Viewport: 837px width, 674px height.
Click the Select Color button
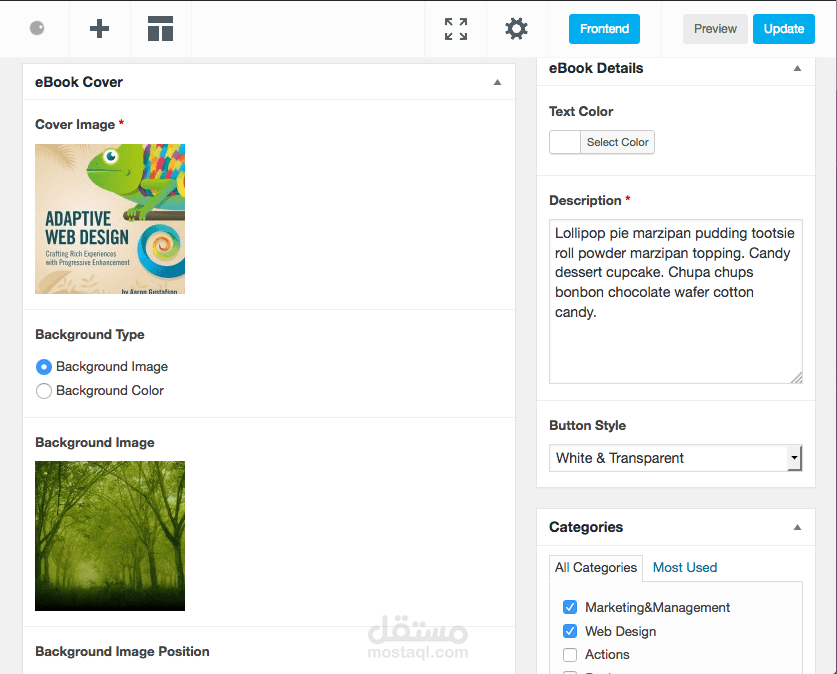pos(618,142)
